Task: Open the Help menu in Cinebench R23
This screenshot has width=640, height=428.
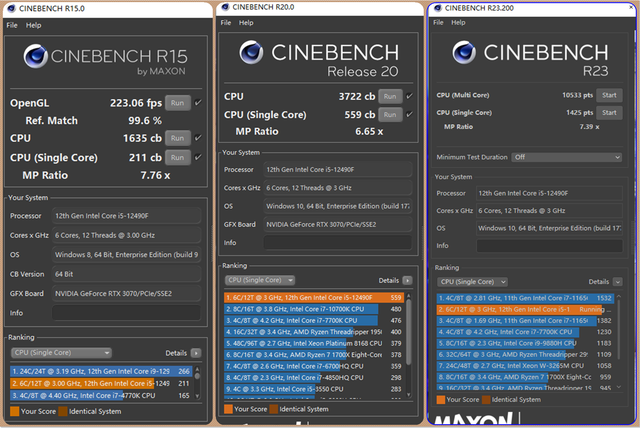Action: point(460,24)
